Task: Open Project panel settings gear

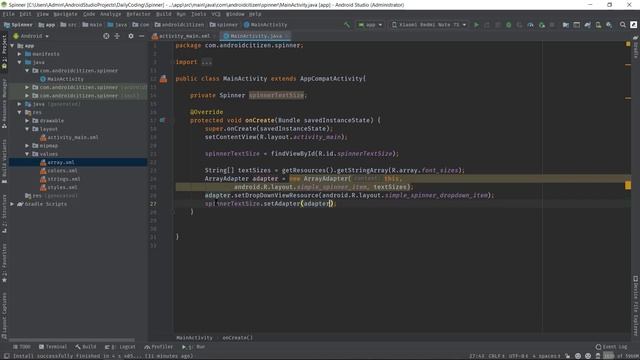Action: [131, 36]
